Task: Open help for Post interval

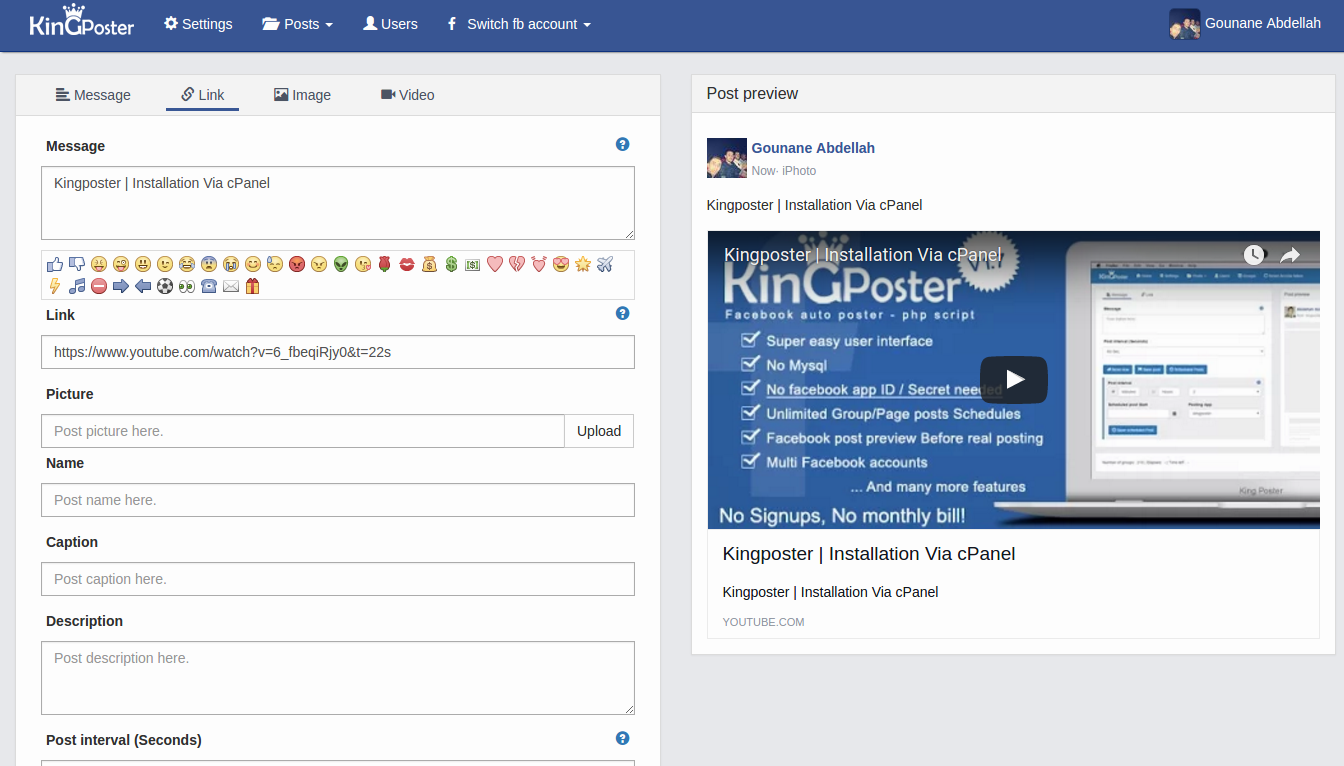Action: pyautogui.click(x=622, y=738)
